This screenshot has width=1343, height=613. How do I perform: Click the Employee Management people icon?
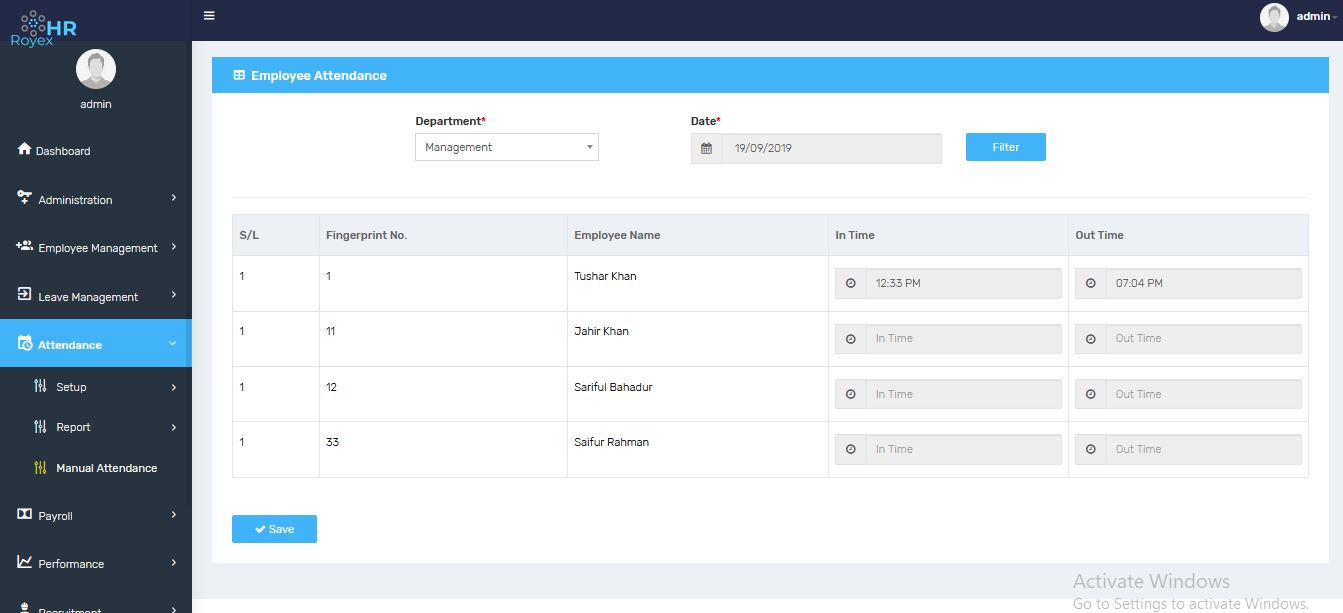click(25, 246)
